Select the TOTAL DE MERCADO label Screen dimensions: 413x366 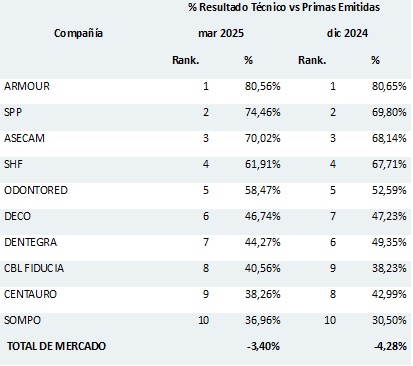click(56, 346)
